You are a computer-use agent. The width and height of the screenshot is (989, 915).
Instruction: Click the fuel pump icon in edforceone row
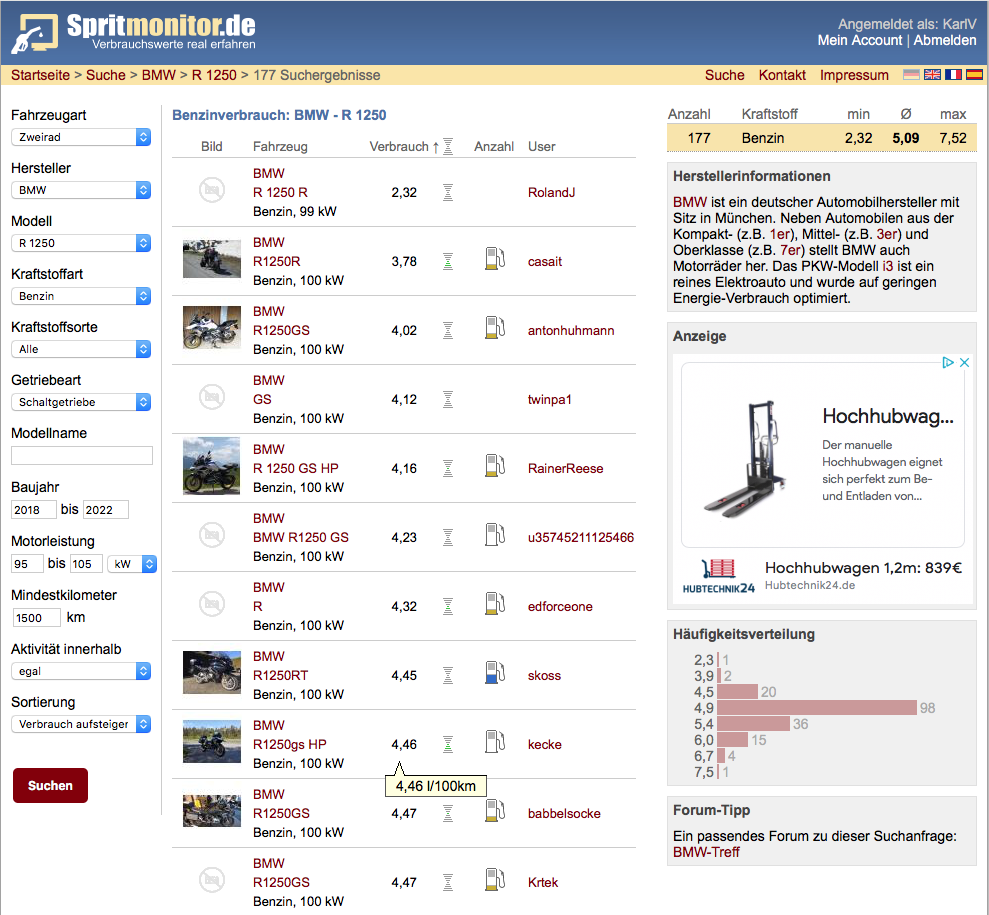495,604
